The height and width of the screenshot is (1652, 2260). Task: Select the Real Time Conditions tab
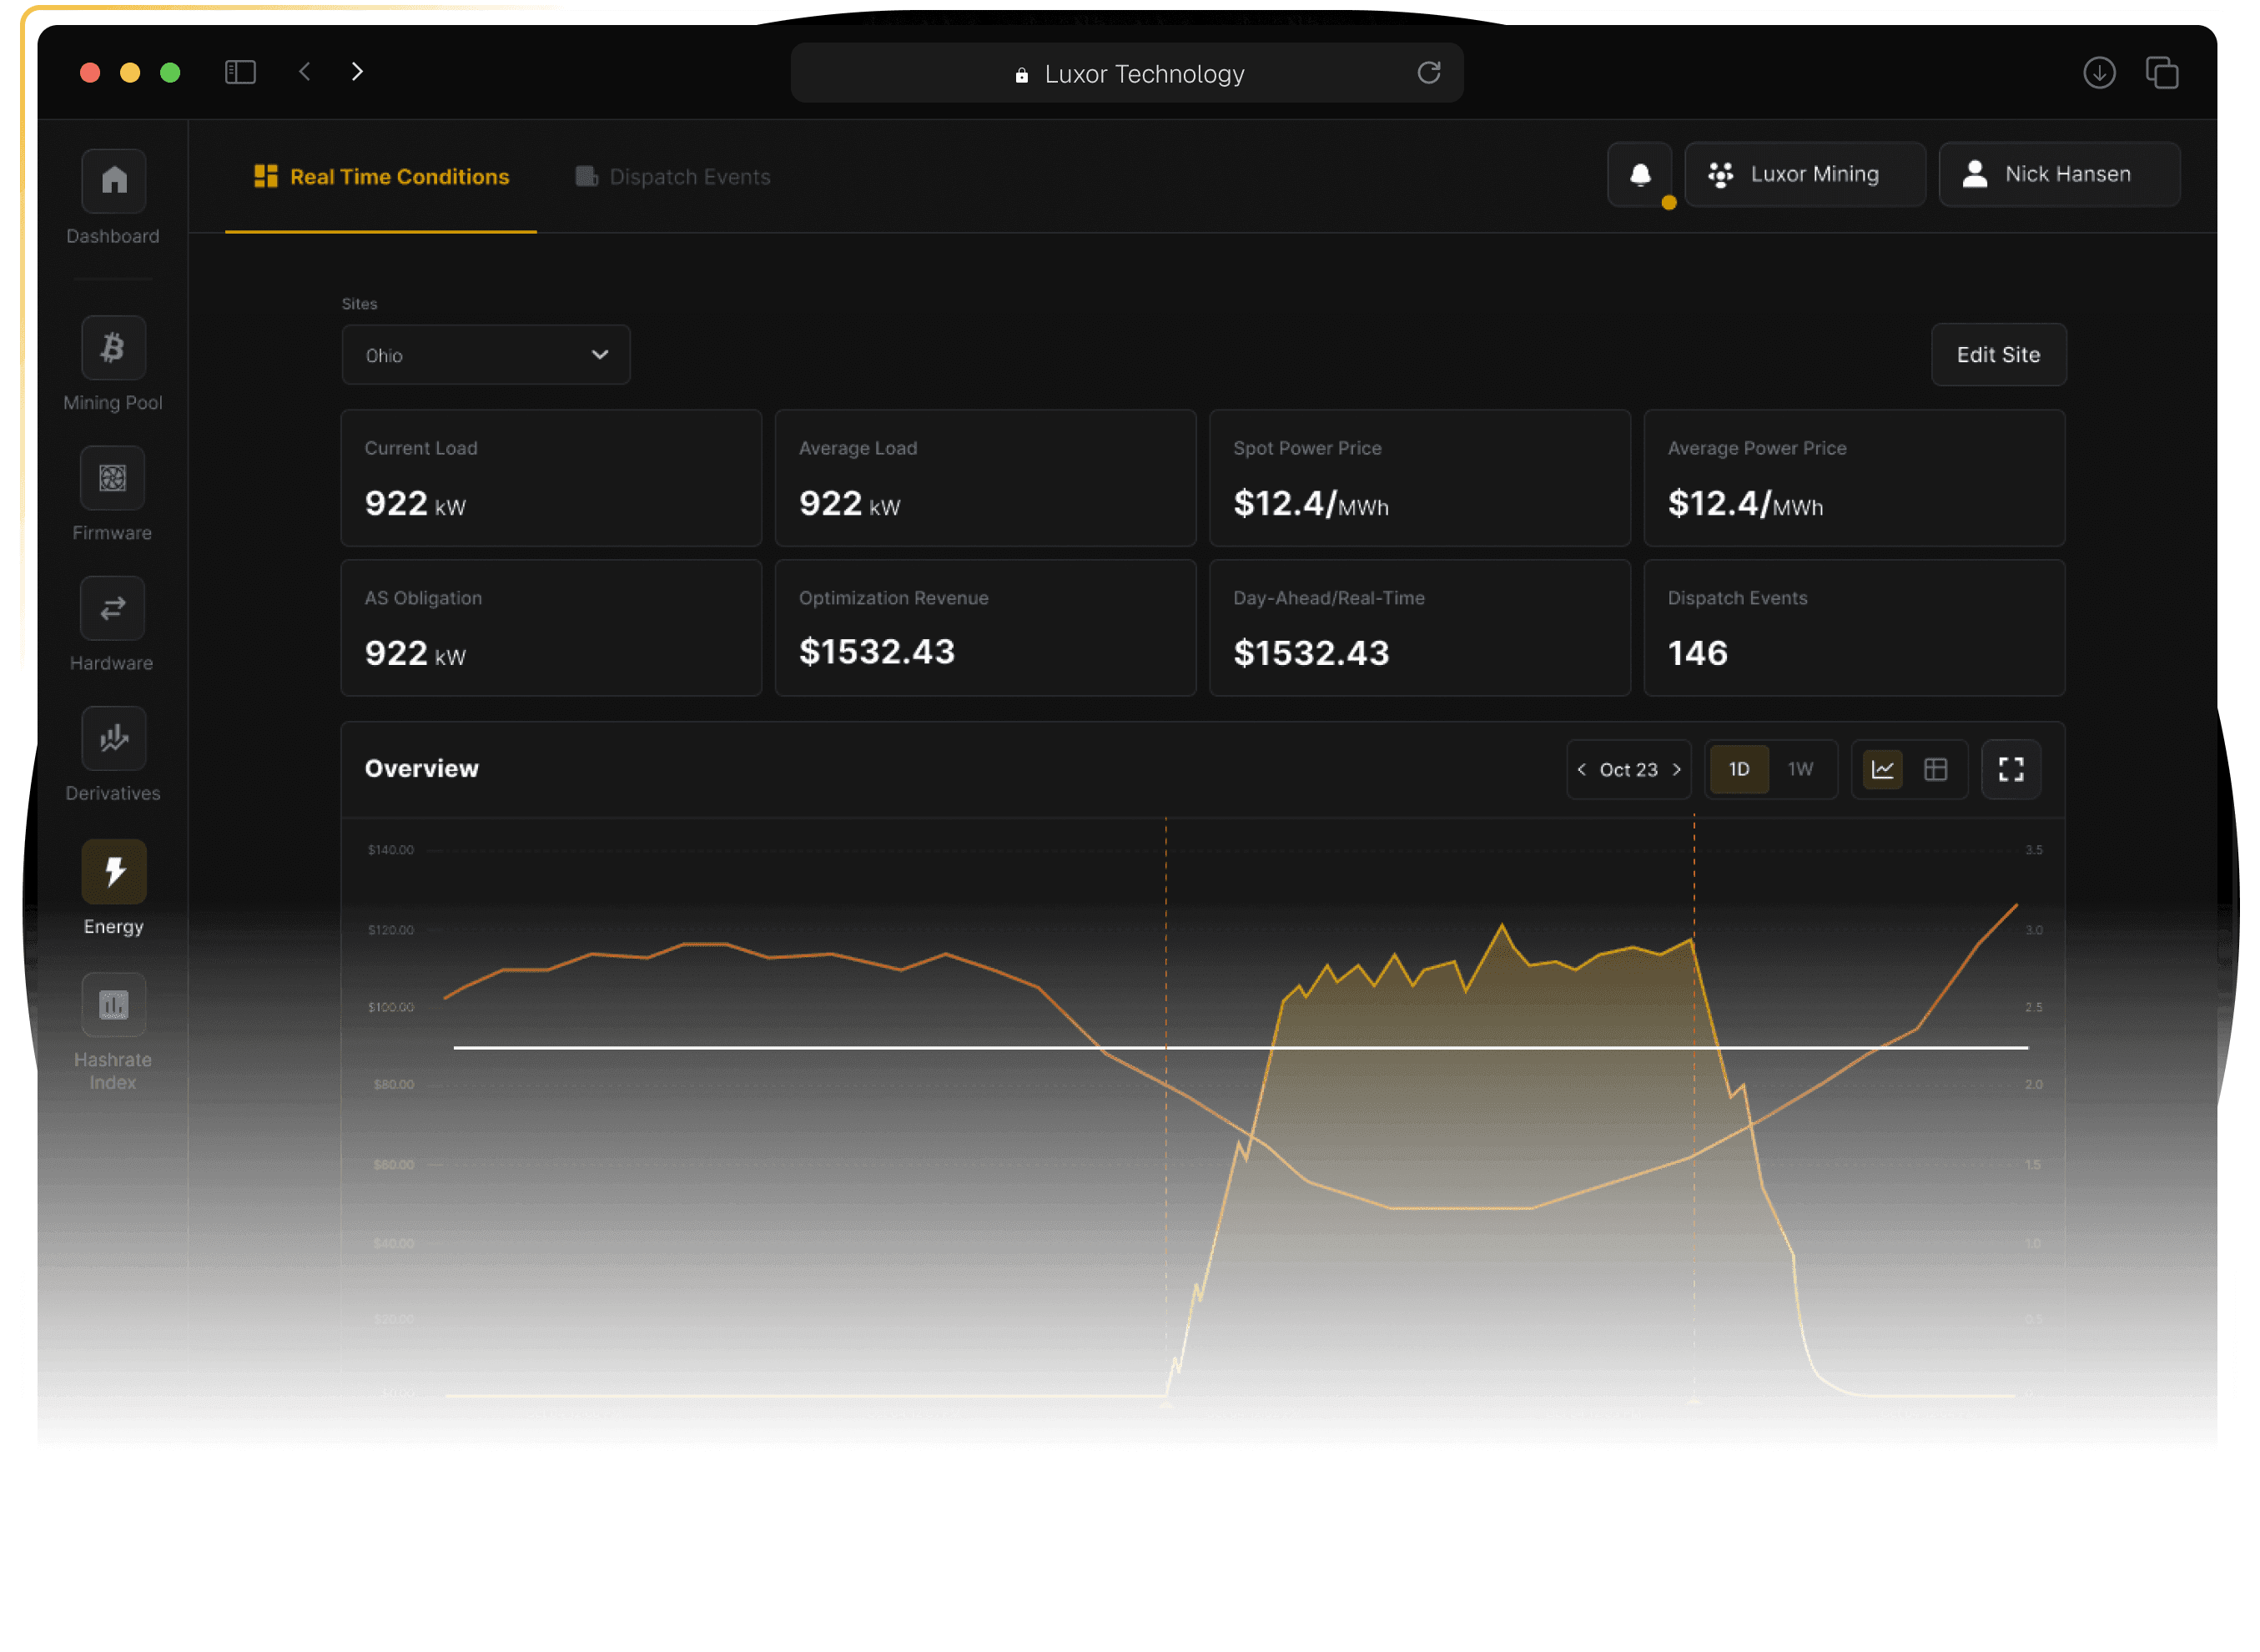point(381,176)
